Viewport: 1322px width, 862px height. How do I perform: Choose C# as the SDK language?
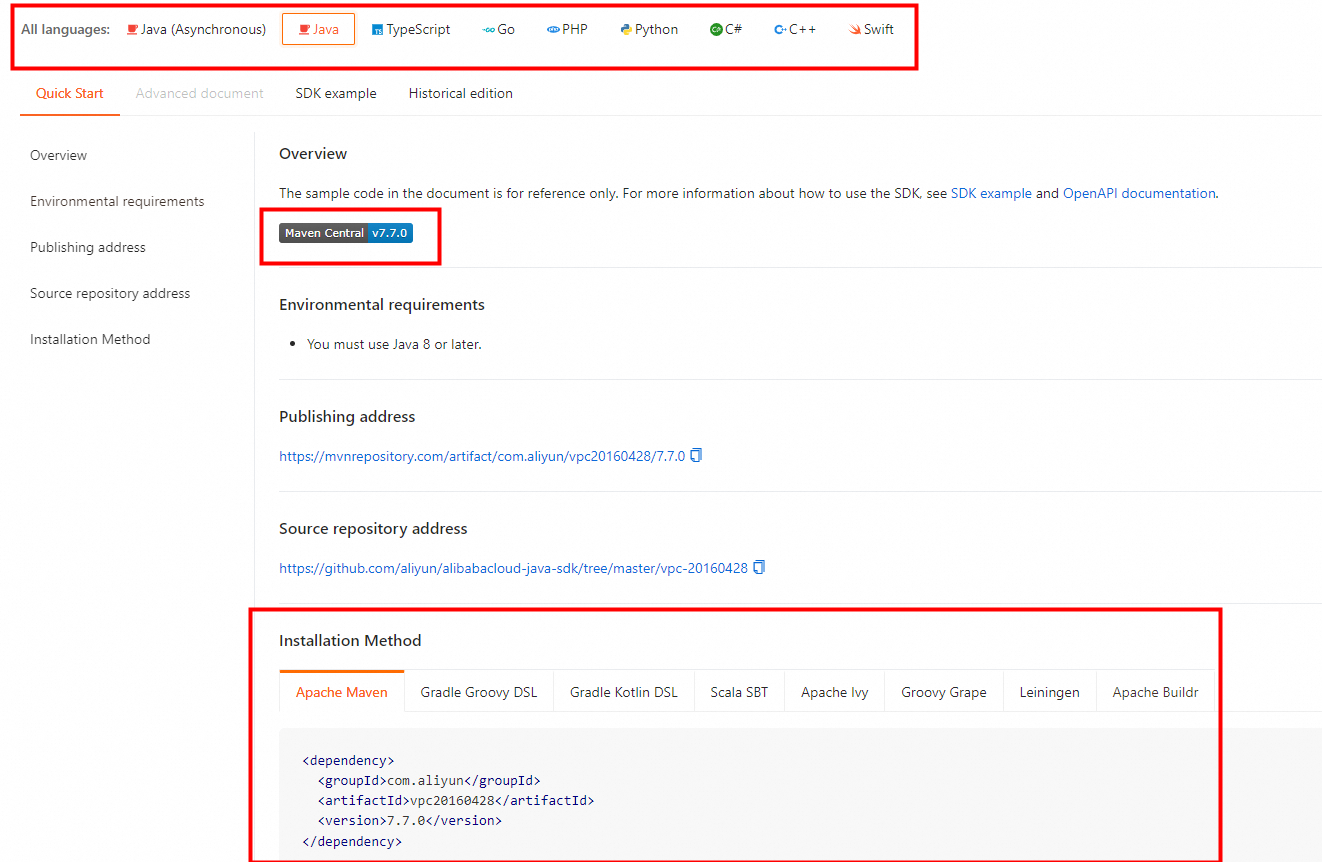pos(726,30)
